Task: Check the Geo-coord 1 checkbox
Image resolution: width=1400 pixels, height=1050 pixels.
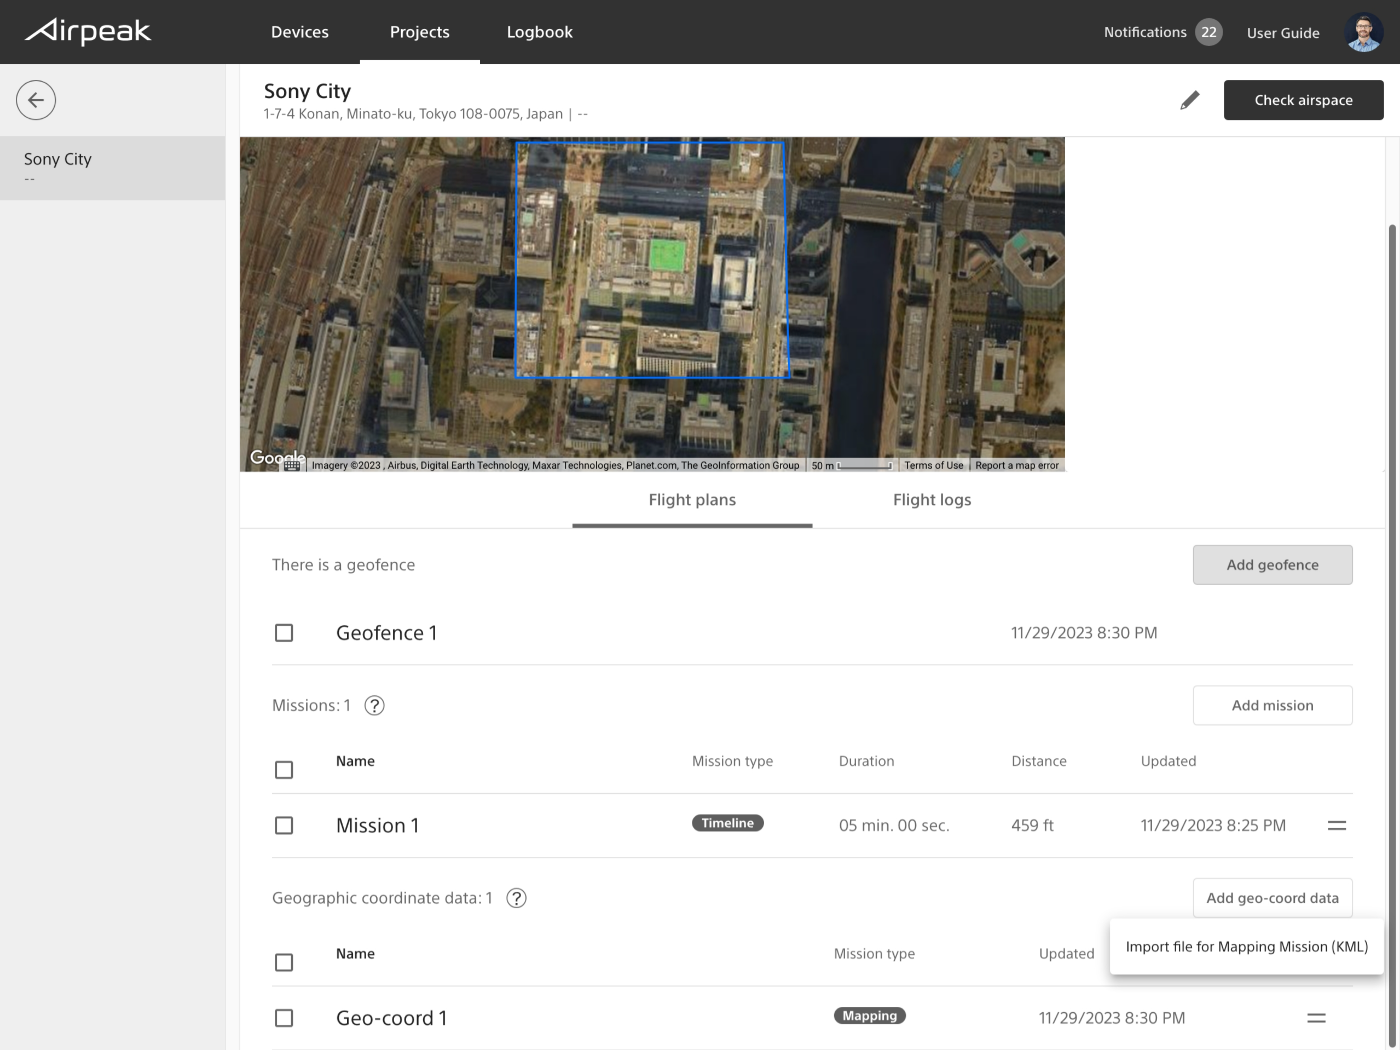Action: coord(284,1018)
